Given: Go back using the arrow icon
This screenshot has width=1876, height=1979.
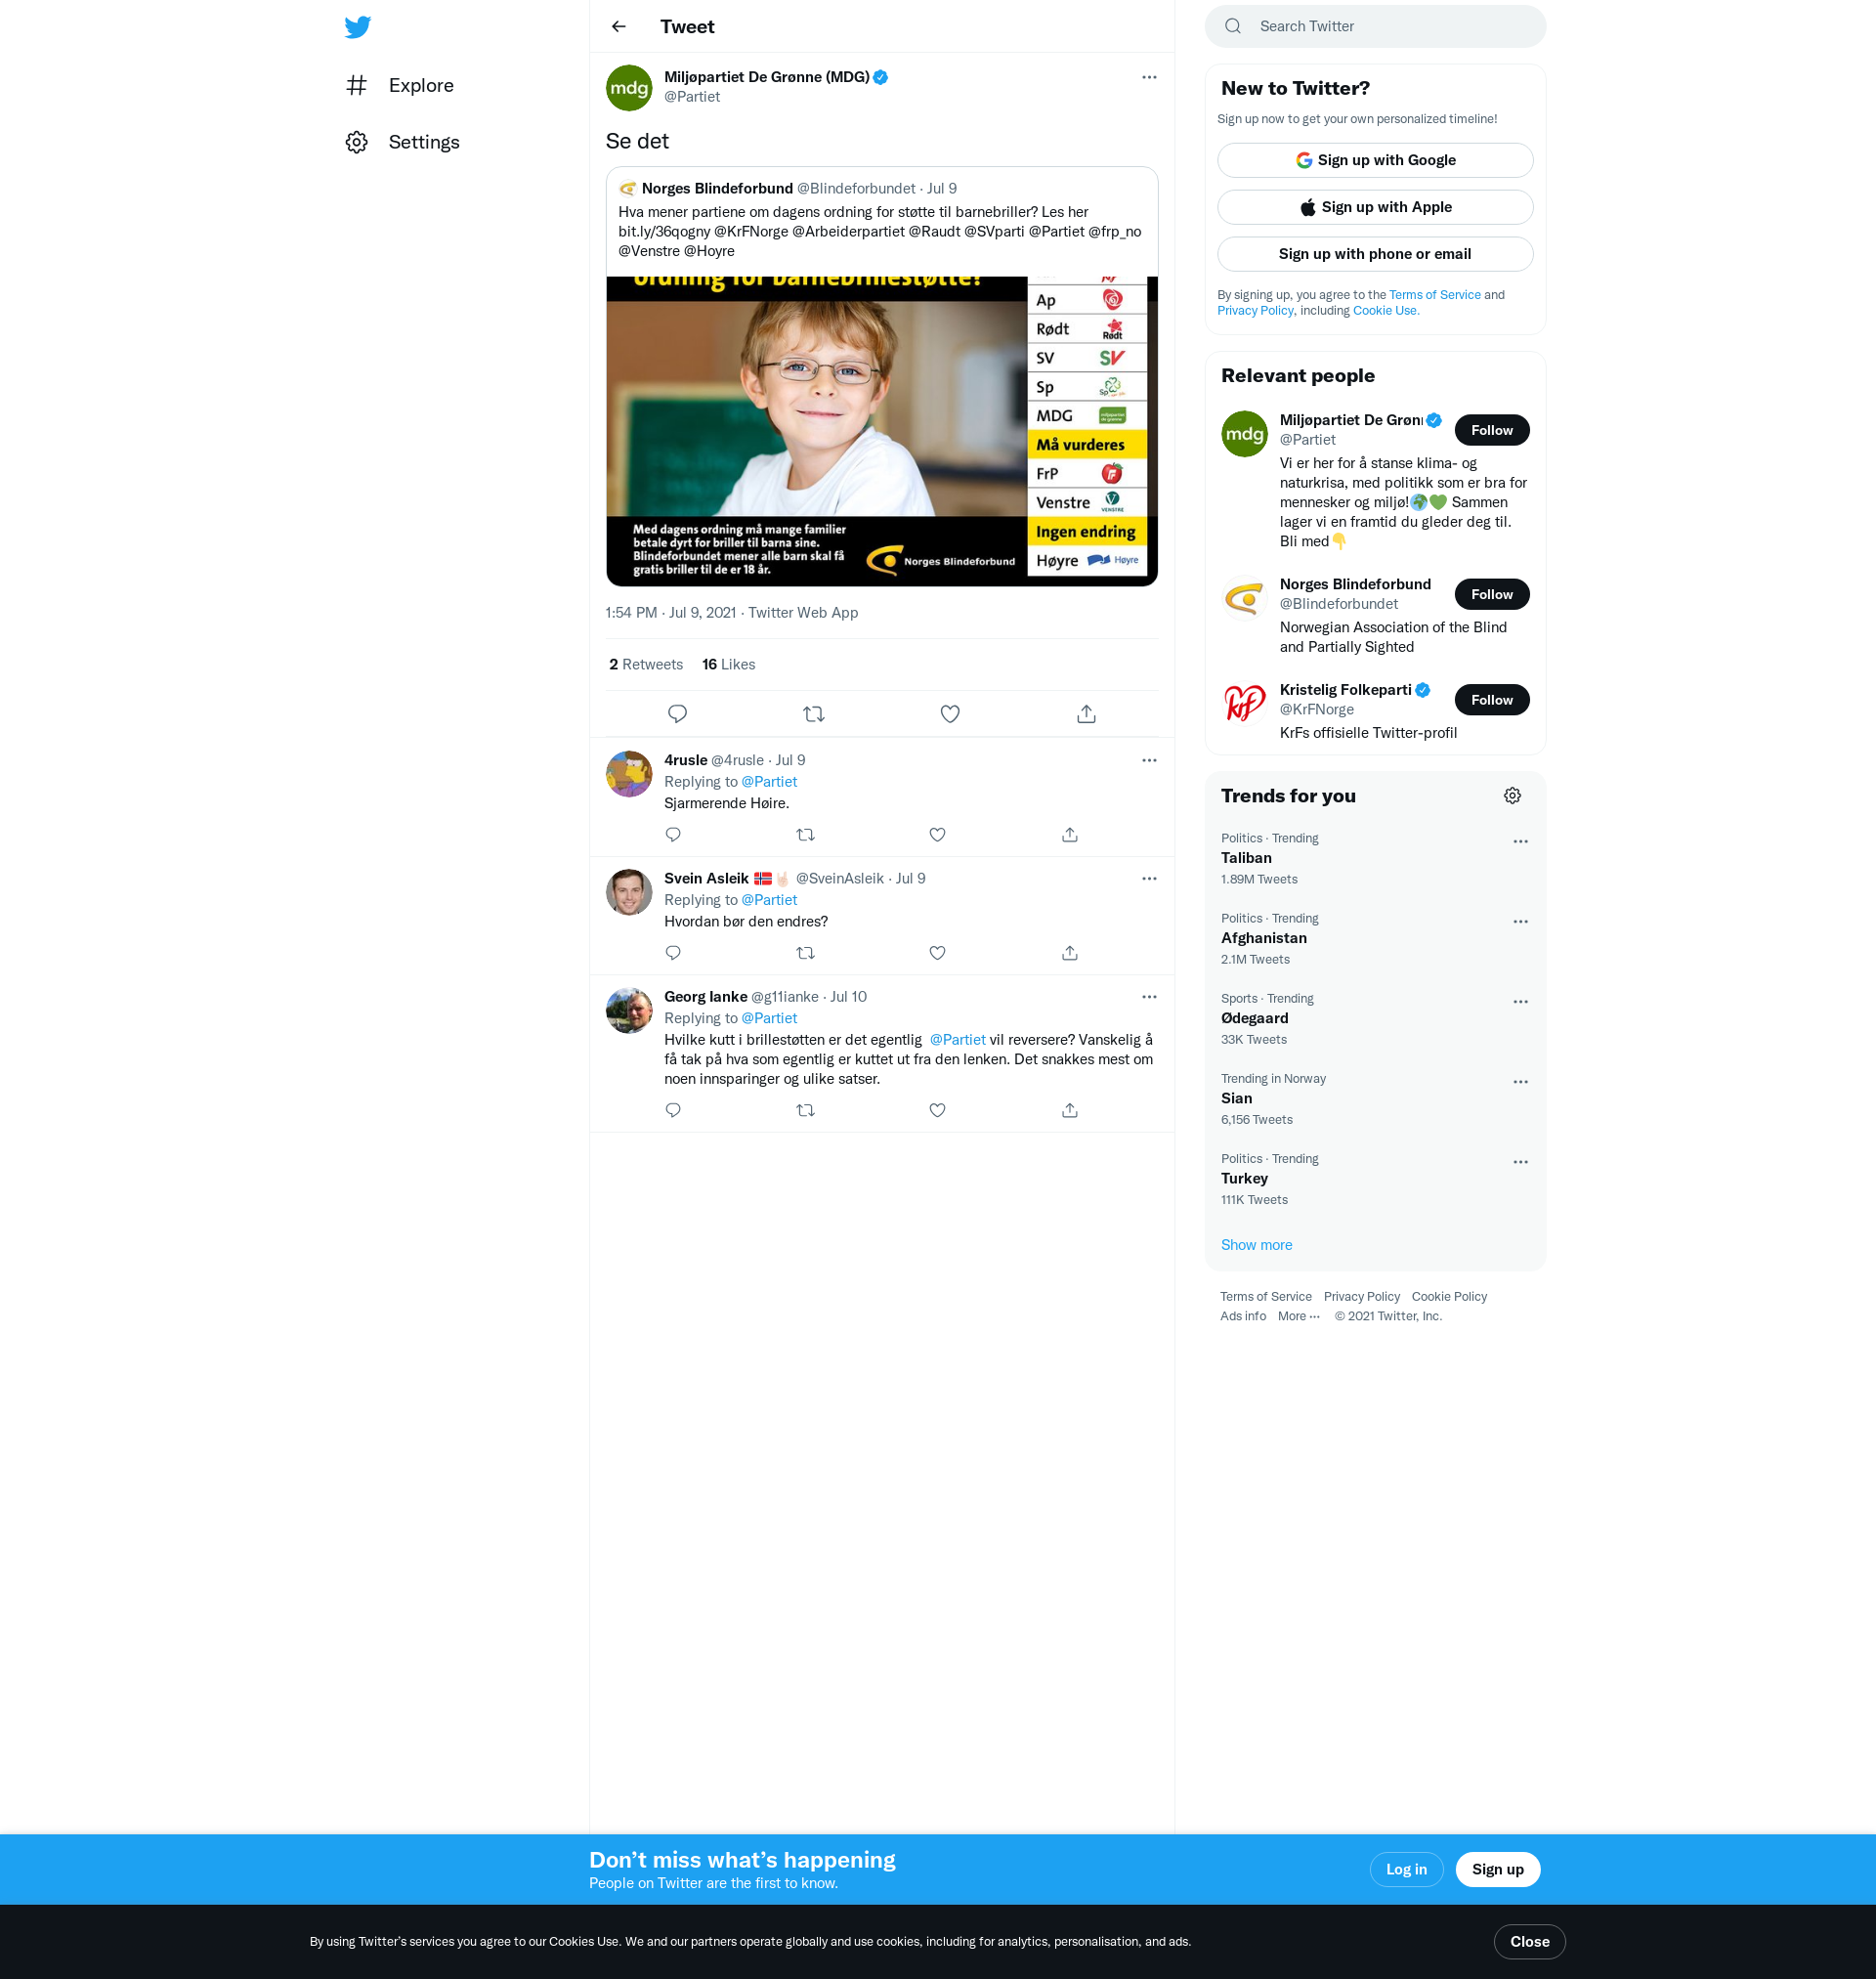Looking at the screenshot, I should pyautogui.click(x=619, y=27).
